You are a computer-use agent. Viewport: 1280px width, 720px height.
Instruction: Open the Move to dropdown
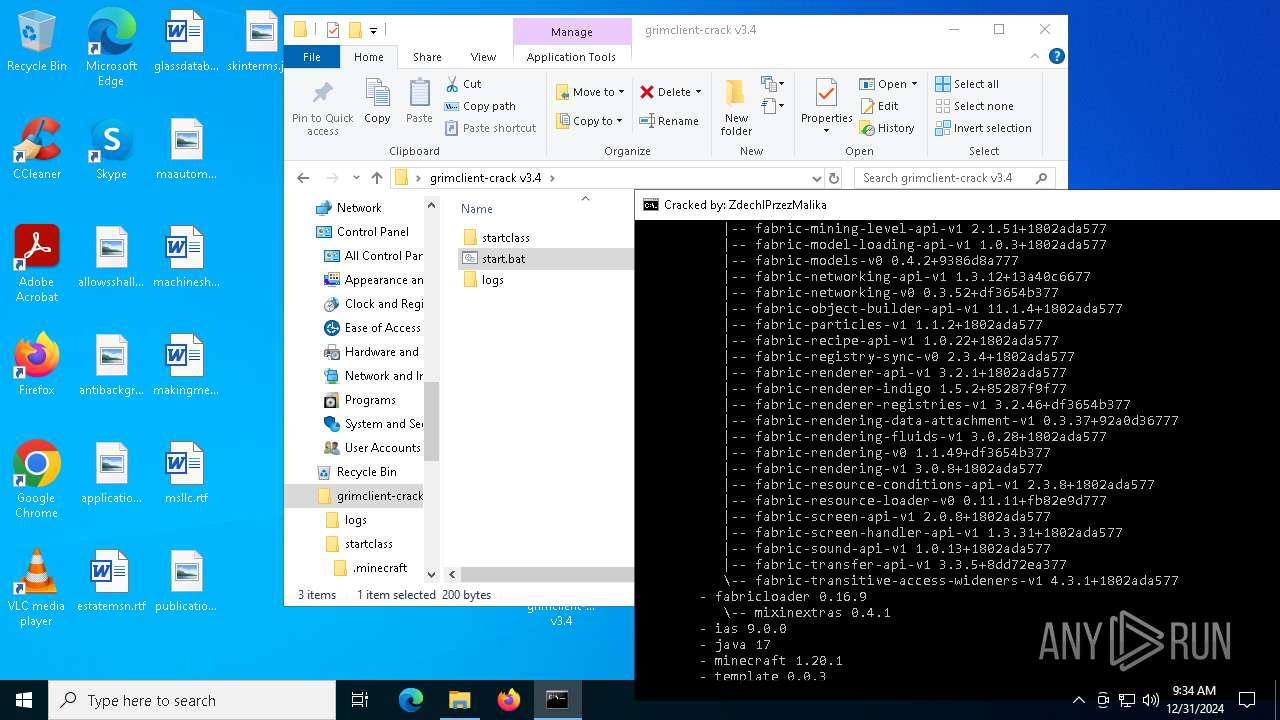tap(590, 92)
